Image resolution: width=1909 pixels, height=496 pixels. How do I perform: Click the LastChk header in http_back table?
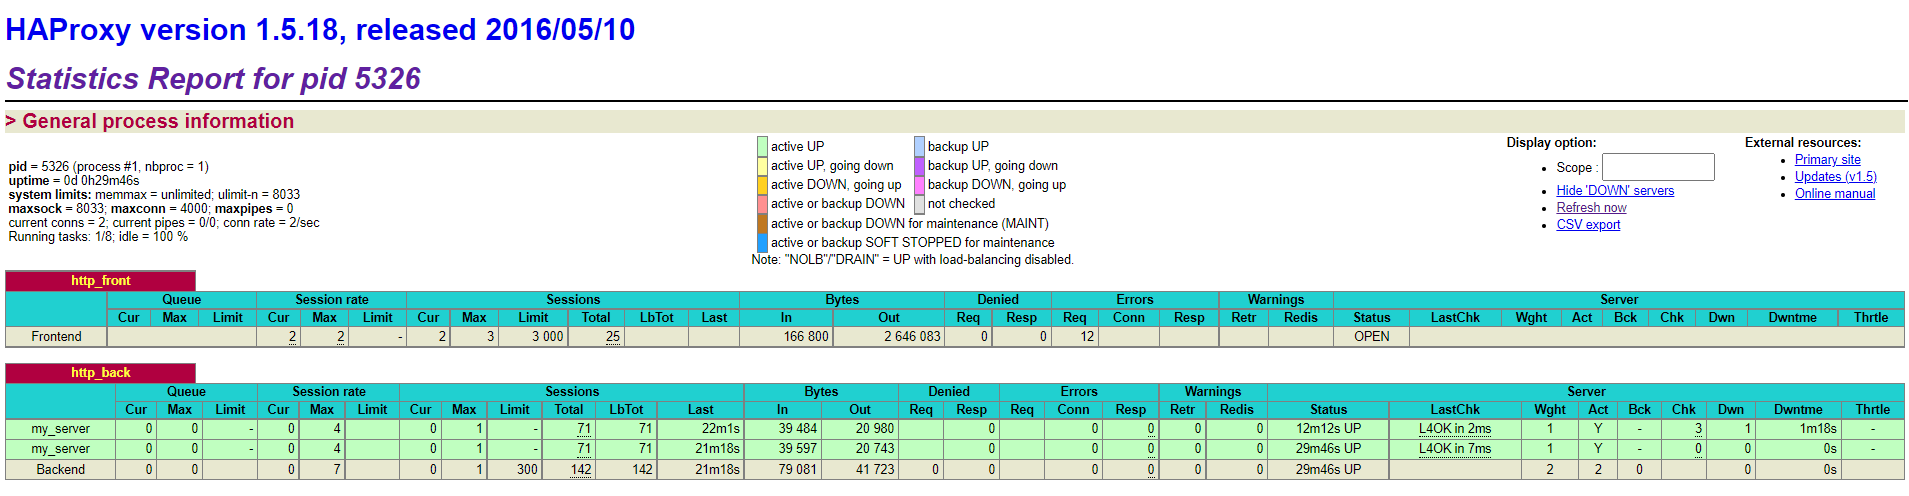(x=1454, y=410)
